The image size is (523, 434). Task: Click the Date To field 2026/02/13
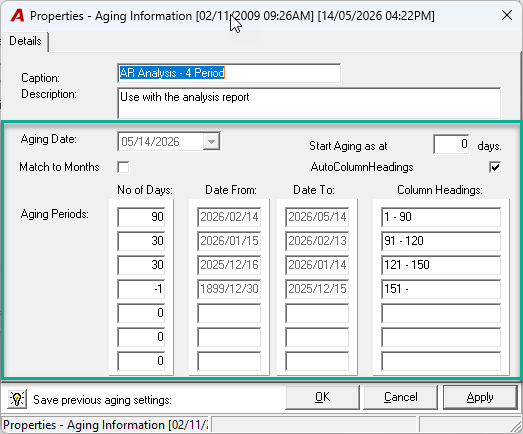[317, 241]
